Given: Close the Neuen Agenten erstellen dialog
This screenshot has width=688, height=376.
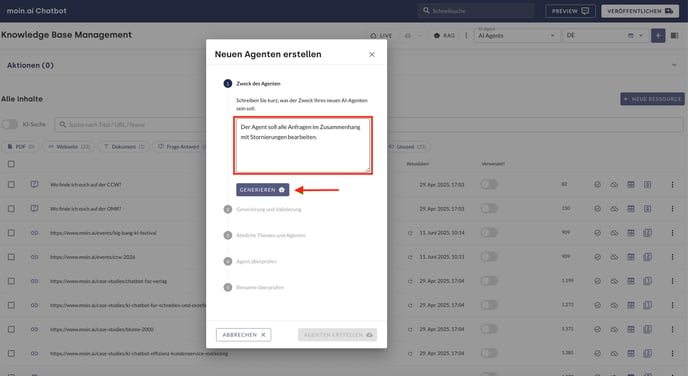Looking at the screenshot, I should (372, 54).
